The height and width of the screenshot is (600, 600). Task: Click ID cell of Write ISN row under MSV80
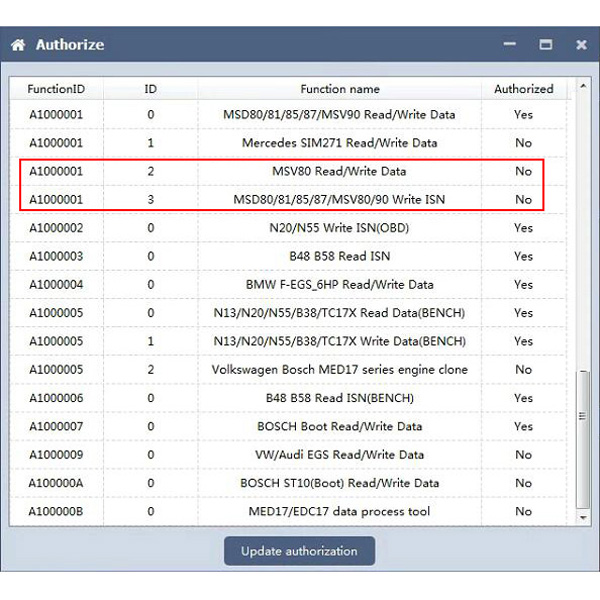[151, 199]
